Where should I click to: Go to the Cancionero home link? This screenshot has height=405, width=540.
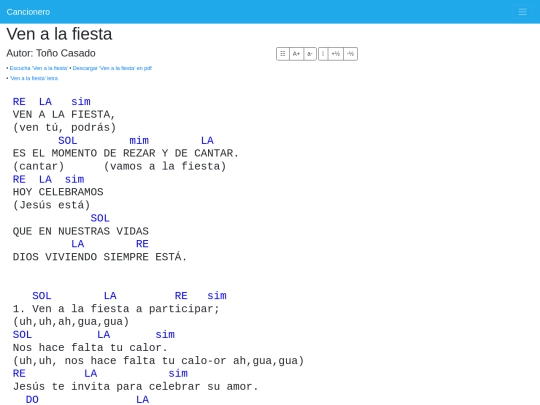pos(28,12)
